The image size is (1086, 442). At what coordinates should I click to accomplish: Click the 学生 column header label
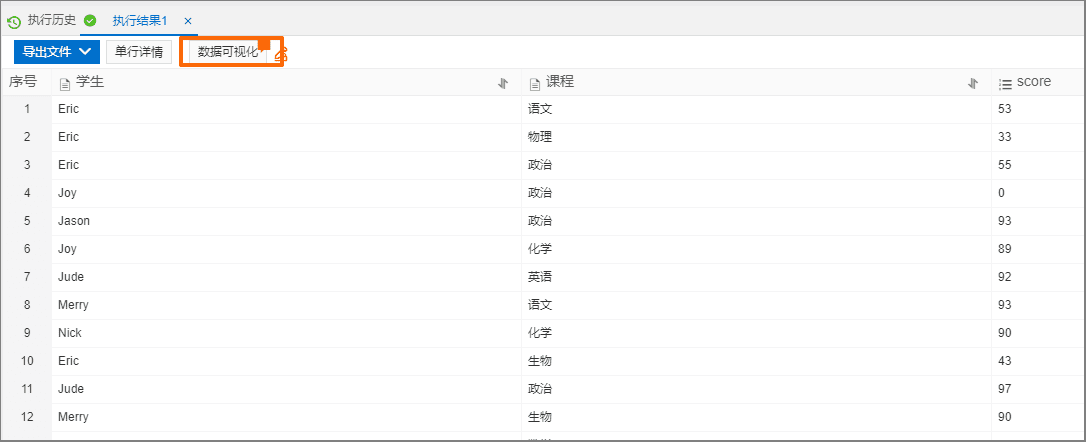tap(90, 82)
